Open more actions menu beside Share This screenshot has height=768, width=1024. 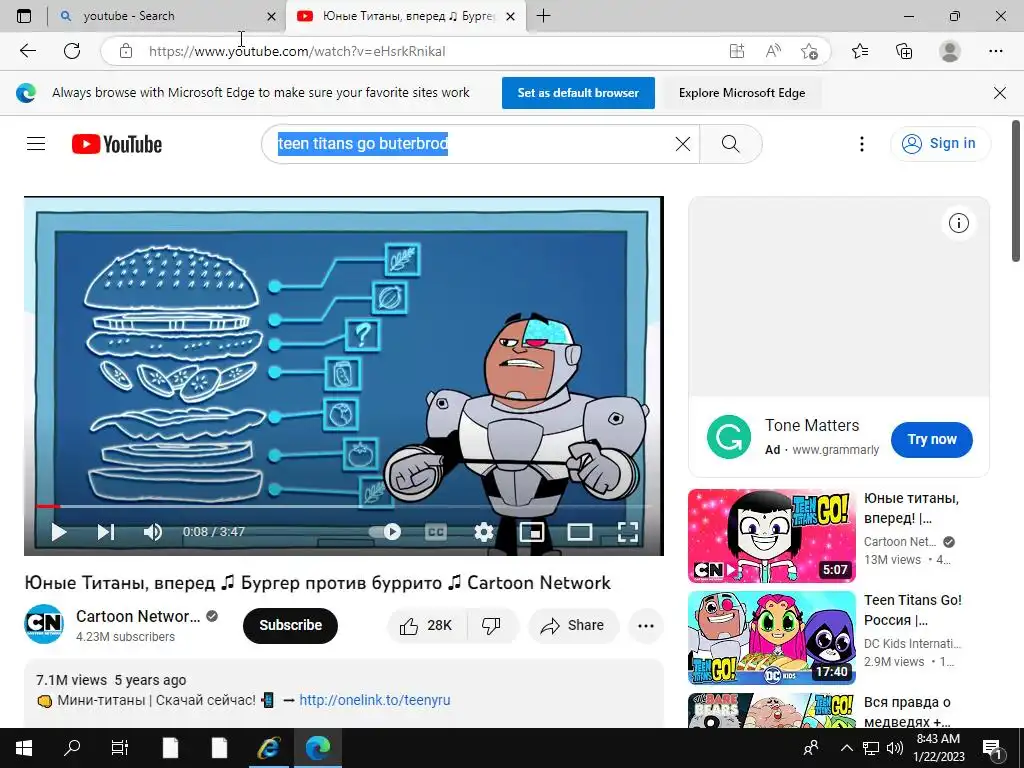pyautogui.click(x=646, y=626)
